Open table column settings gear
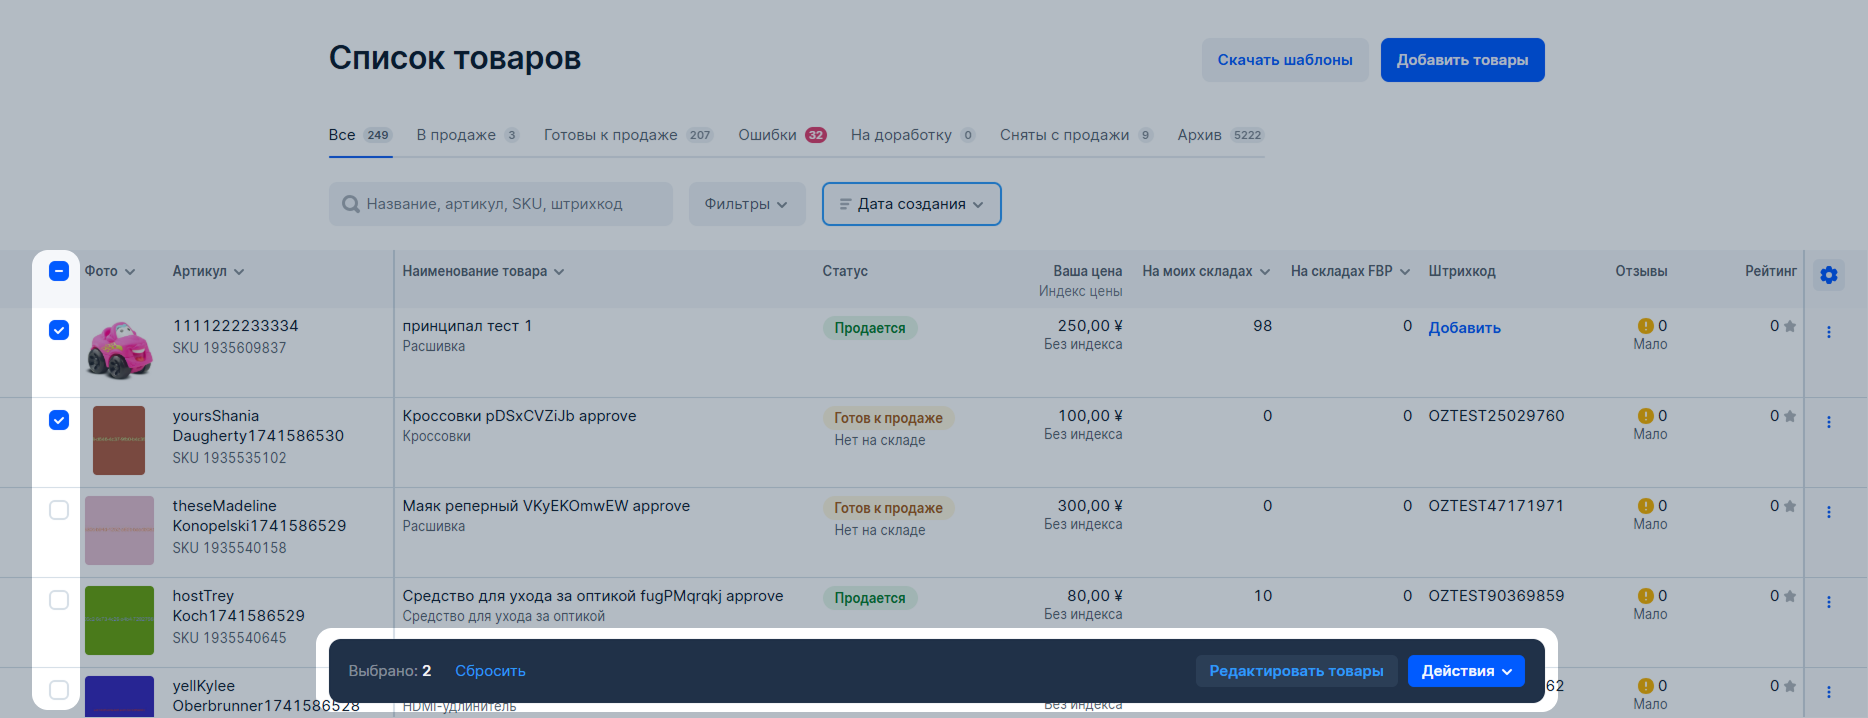This screenshot has width=1868, height=718. pos(1829,275)
